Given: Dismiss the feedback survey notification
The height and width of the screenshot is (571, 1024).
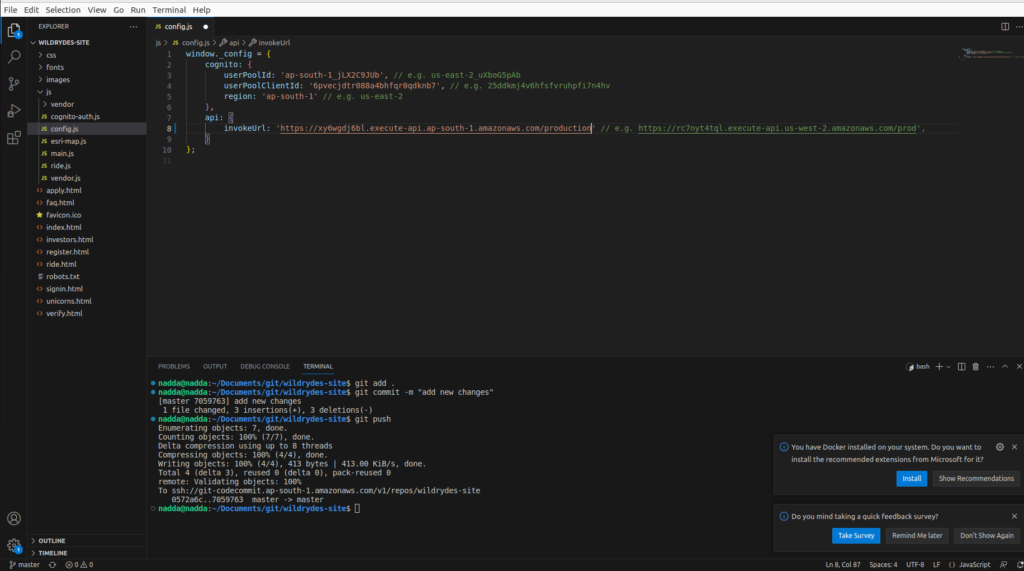Looking at the screenshot, I should (1014, 516).
